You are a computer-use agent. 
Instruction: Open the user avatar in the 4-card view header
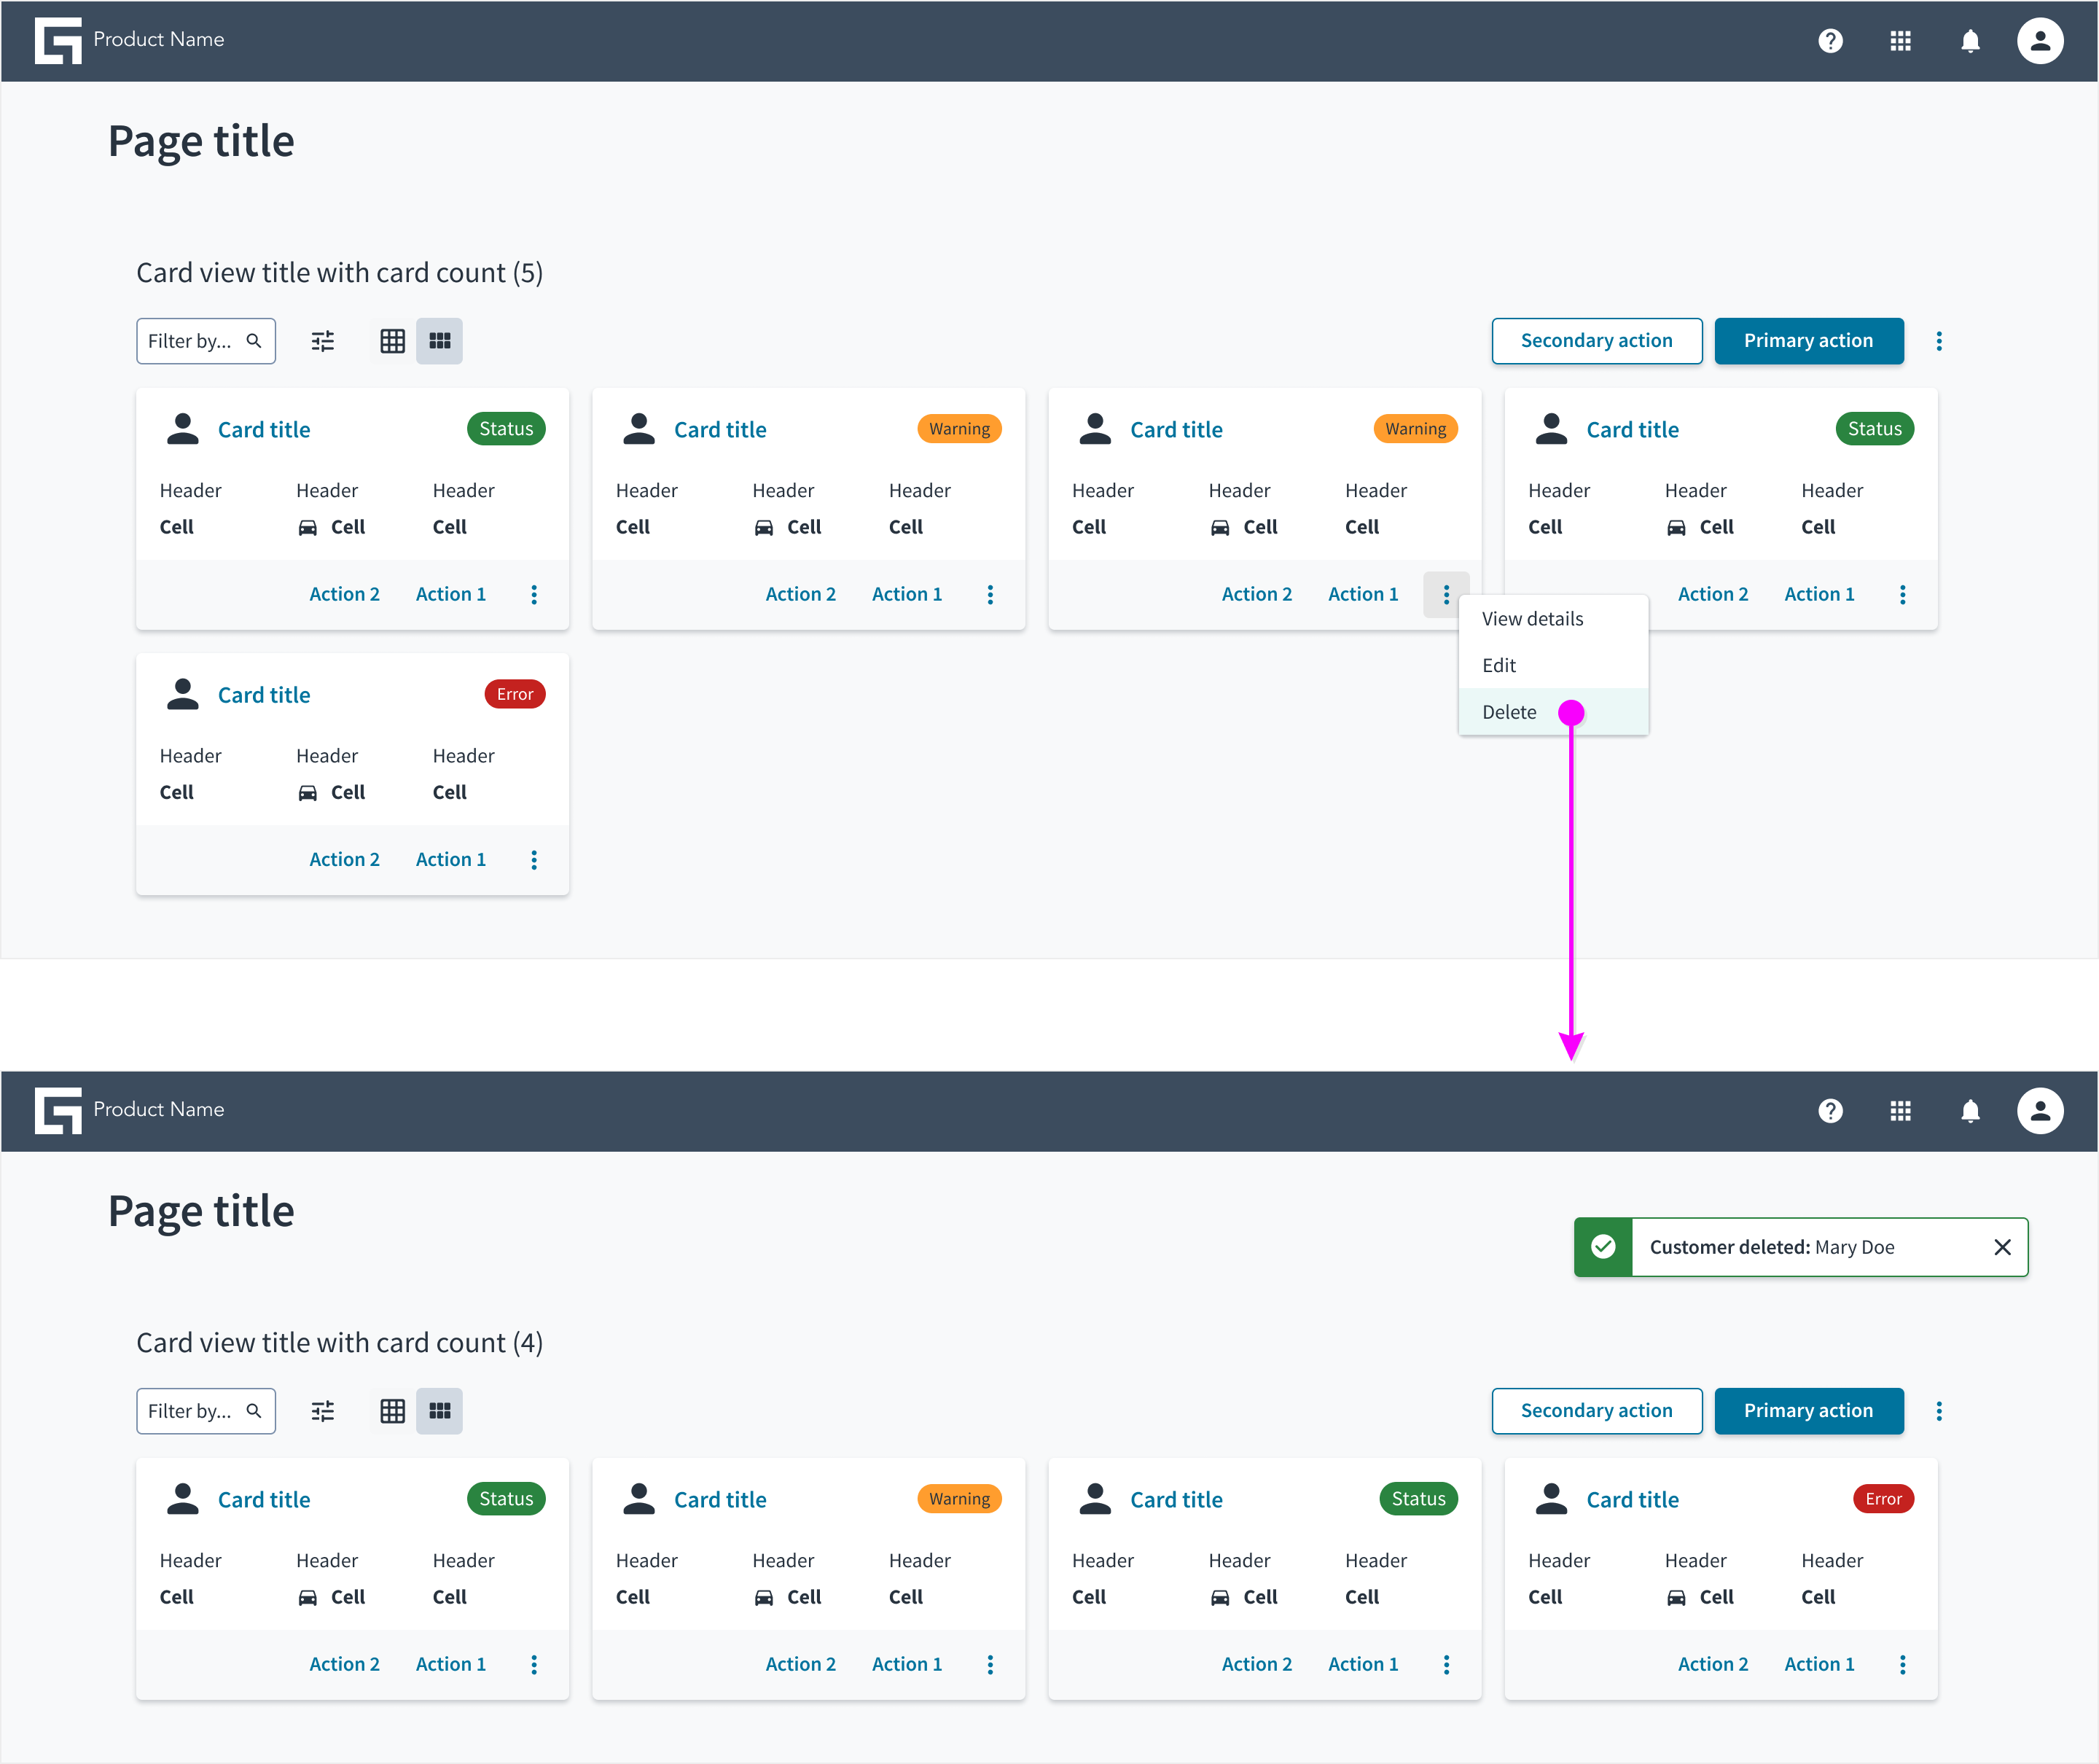[x=2040, y=1111]
